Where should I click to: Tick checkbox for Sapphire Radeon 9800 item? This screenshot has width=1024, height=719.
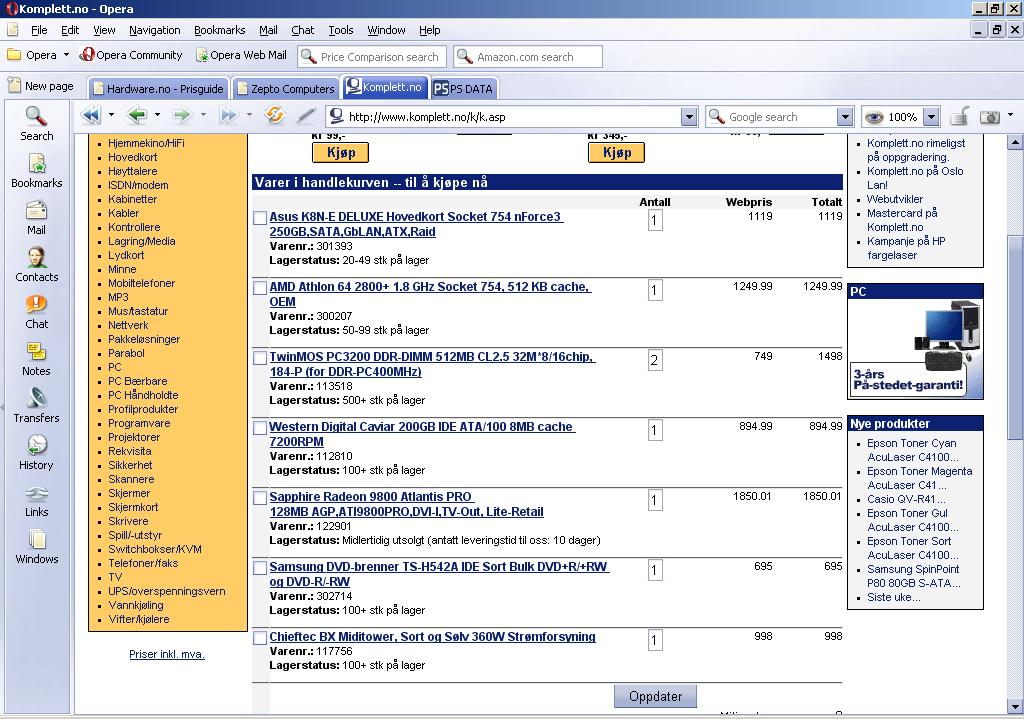[x=260, y=498]
